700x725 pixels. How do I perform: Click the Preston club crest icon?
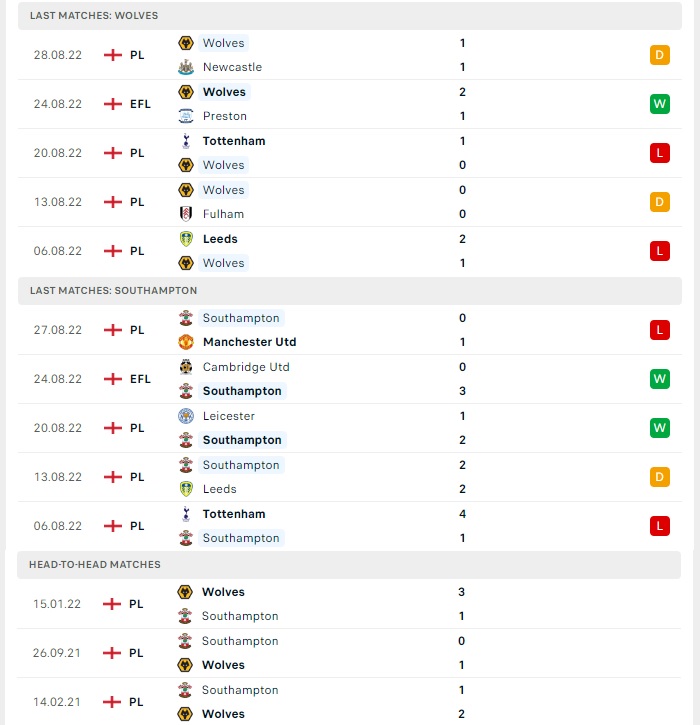coord(186,116)
